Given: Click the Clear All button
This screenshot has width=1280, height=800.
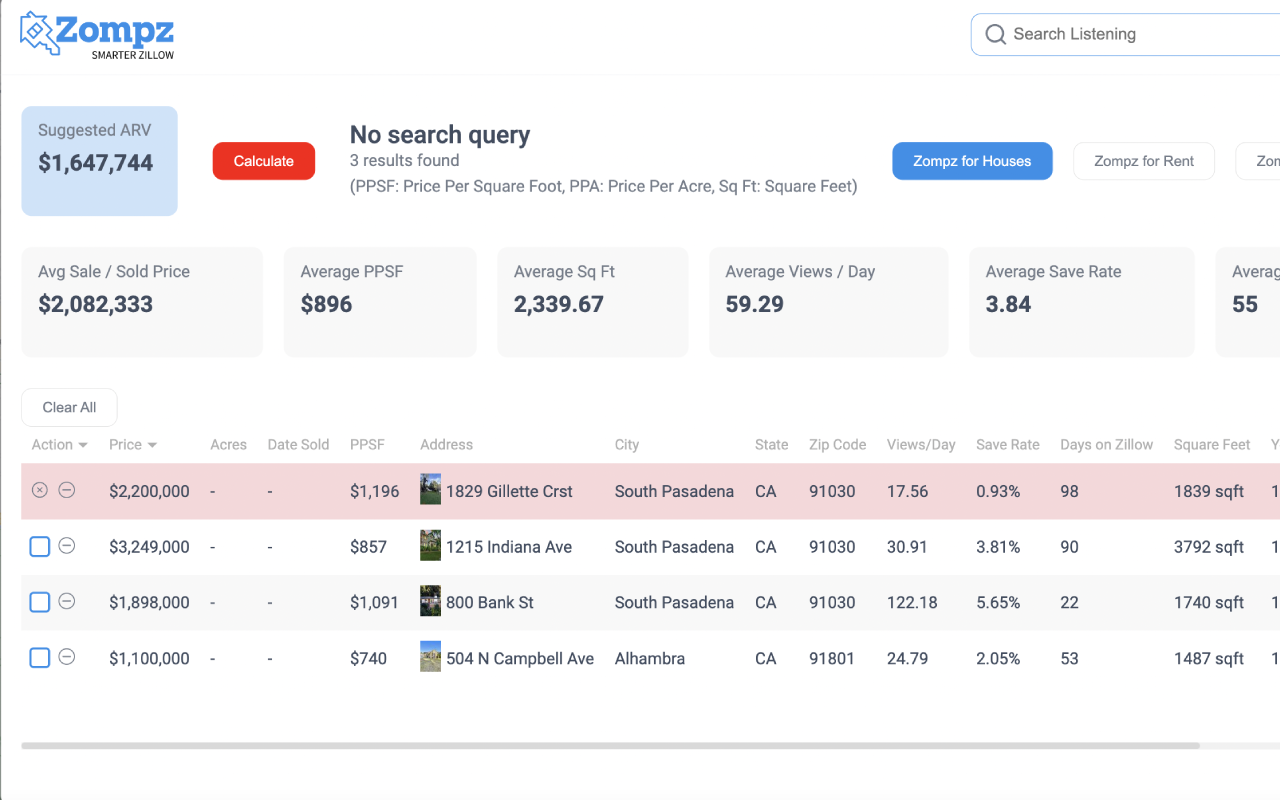Looking at the screenshot, I should click(x=69, y=407).
